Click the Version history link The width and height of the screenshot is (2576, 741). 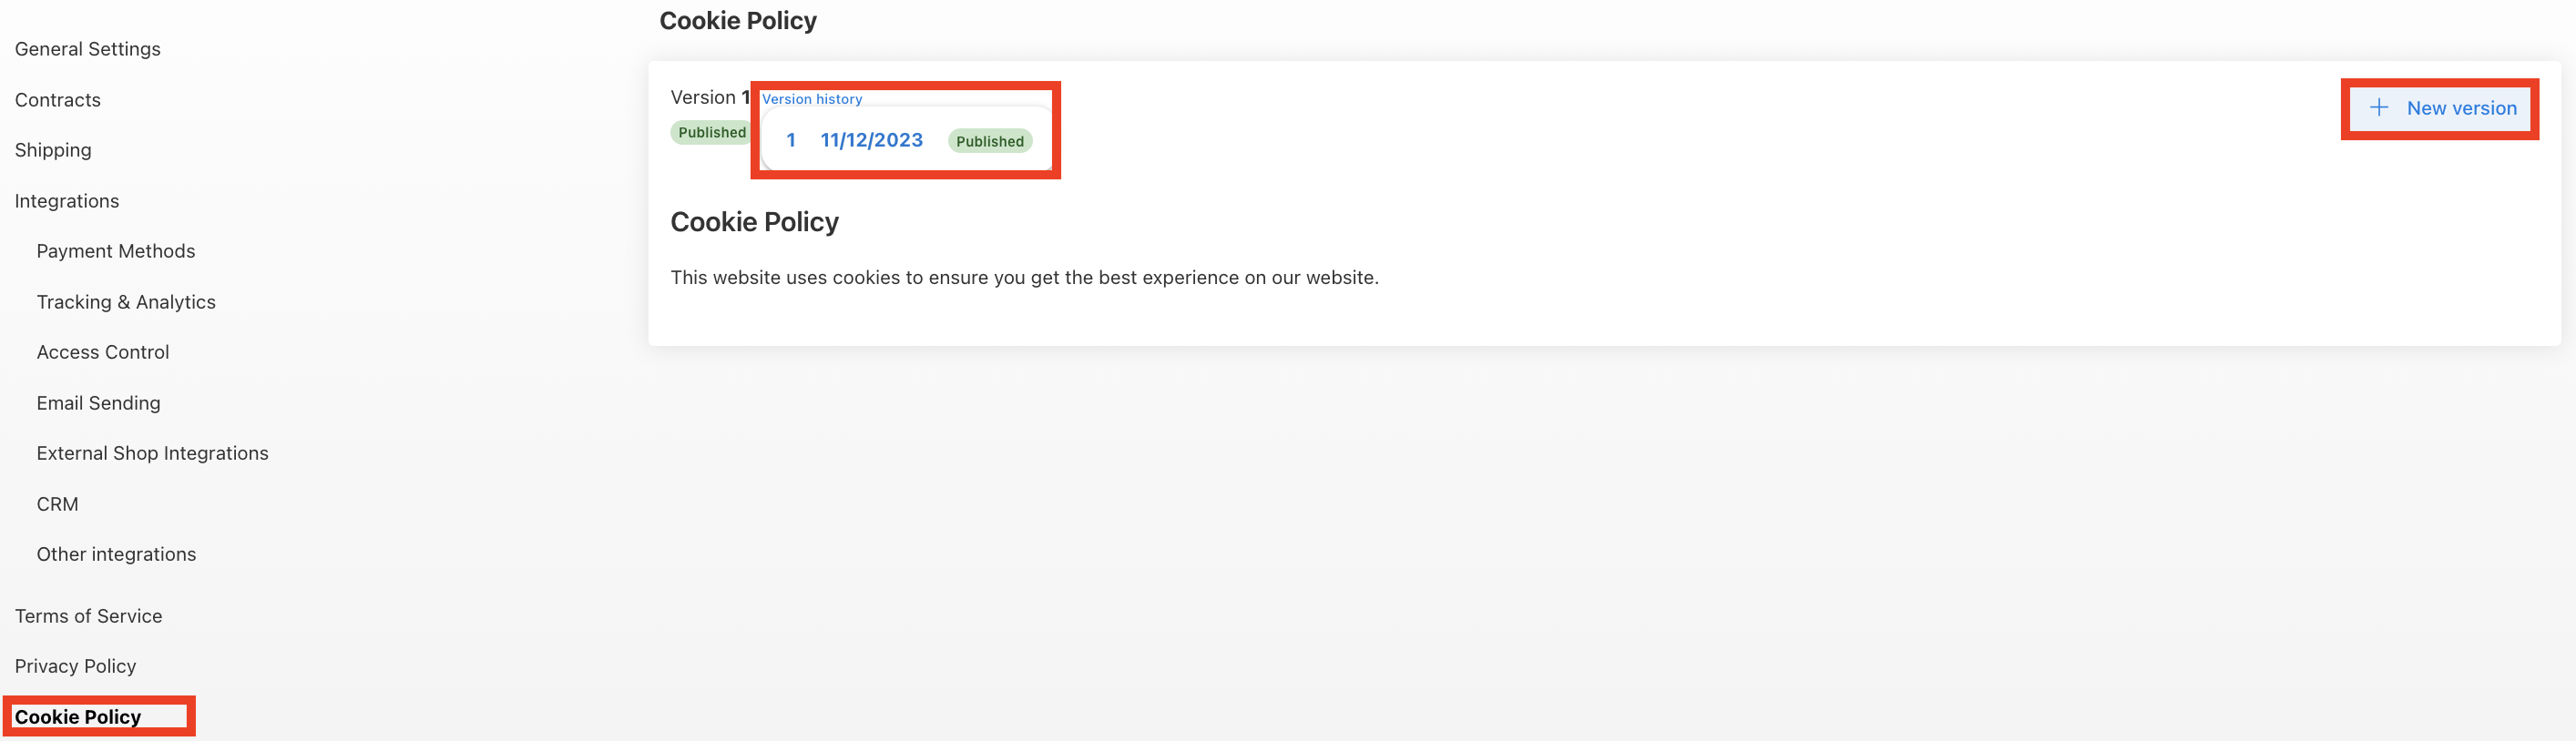[811, 99]
